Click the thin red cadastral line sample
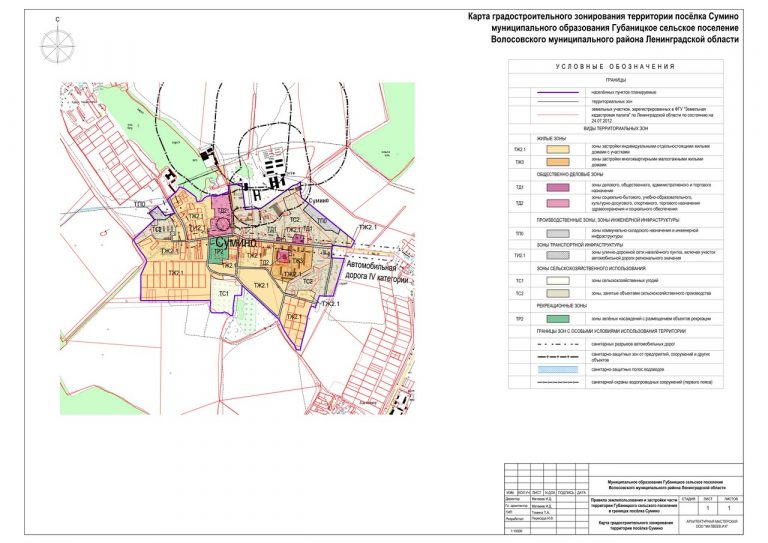 pyautogui.click(x=558, y=115)
